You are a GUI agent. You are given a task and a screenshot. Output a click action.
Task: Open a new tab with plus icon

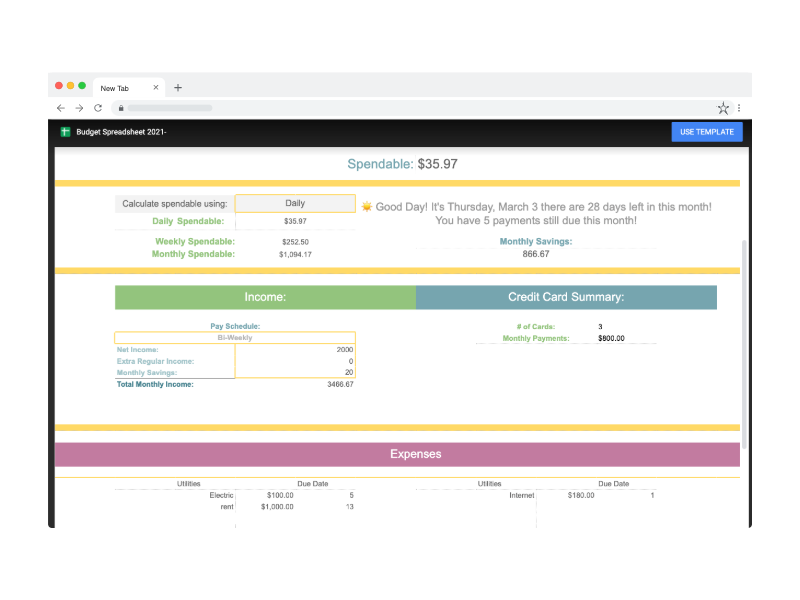tap(178, 88)
